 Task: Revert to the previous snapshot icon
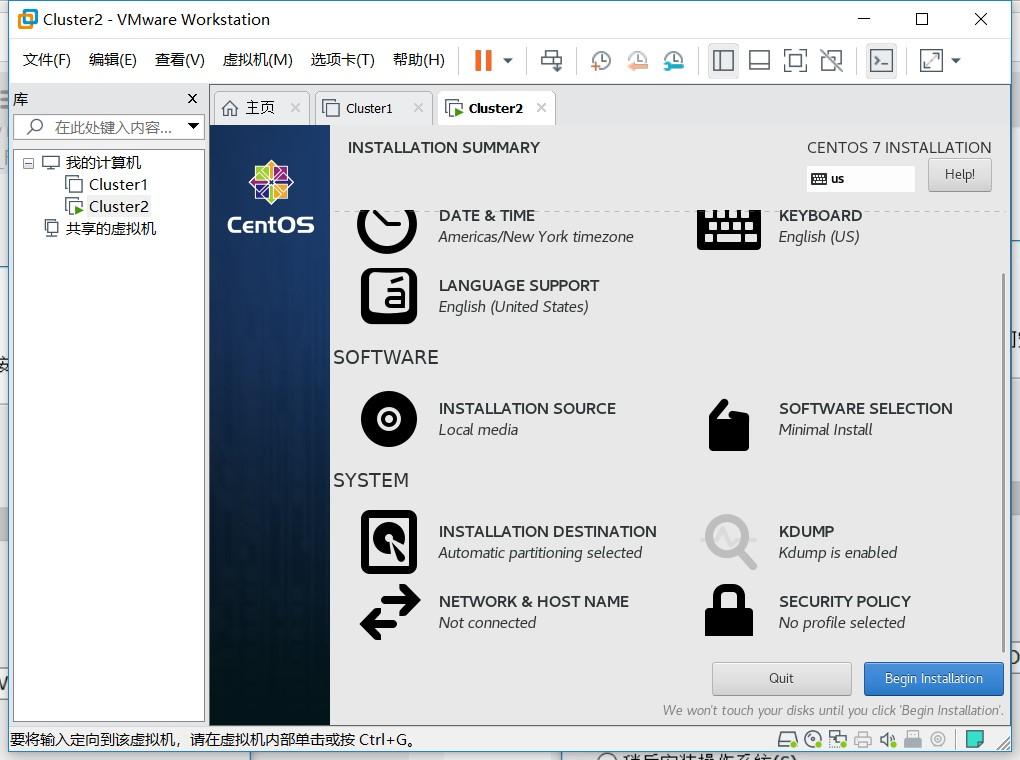(637, 61)
